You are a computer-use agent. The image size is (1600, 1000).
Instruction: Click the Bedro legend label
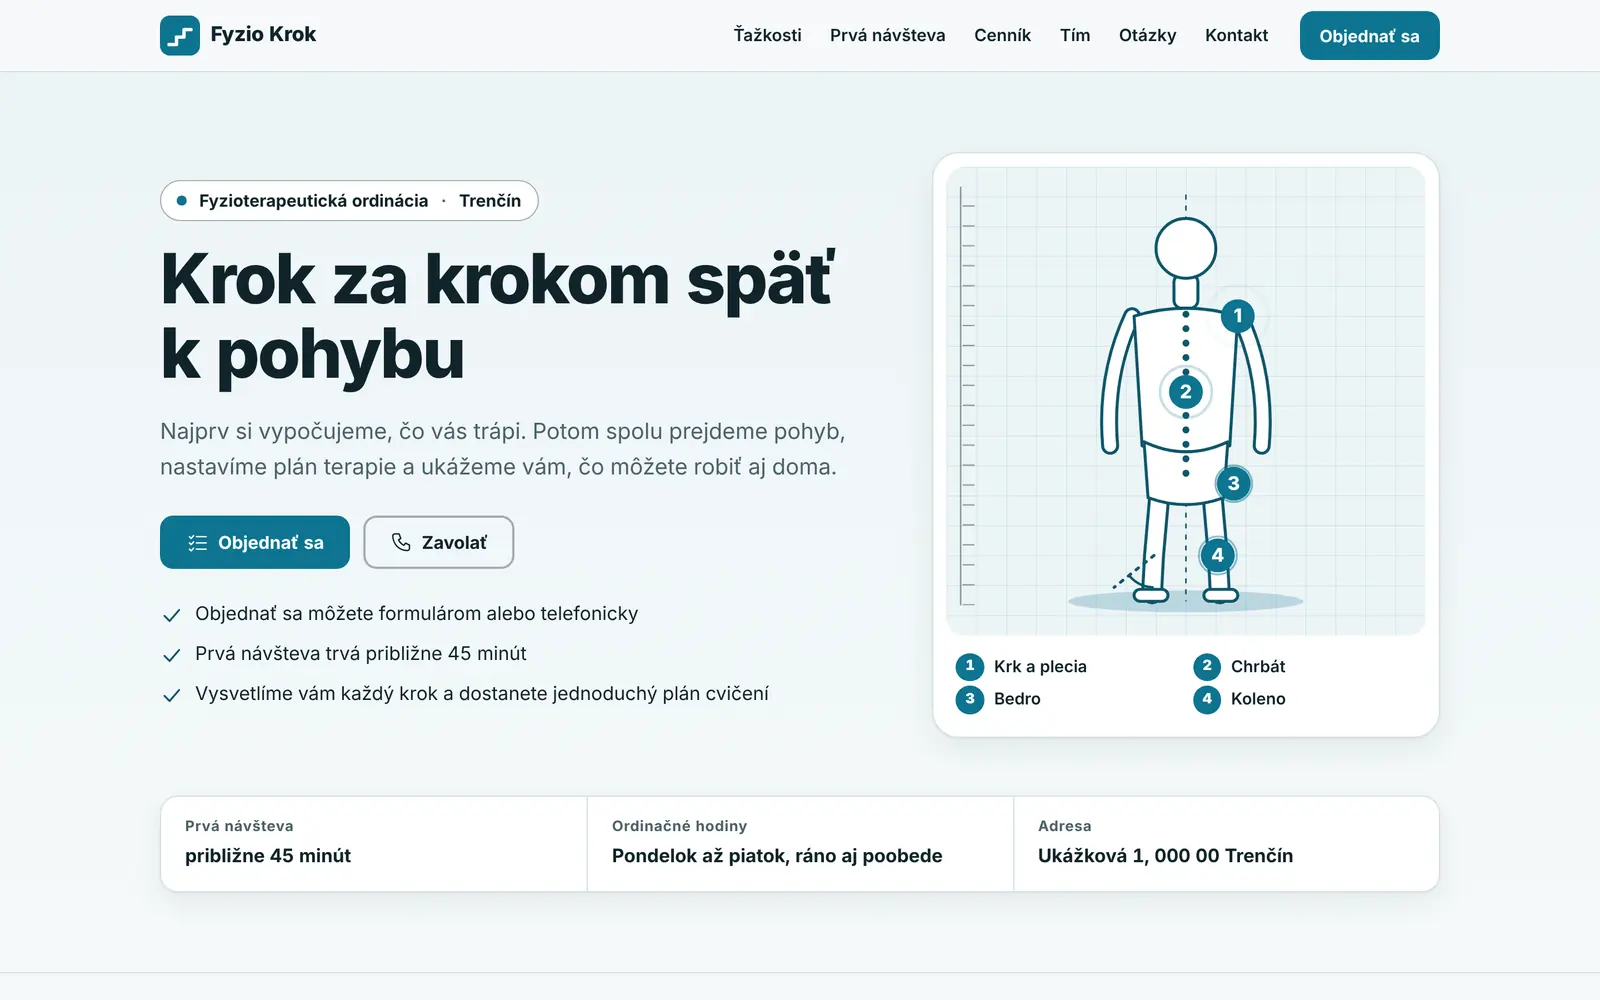[1017, 699]
